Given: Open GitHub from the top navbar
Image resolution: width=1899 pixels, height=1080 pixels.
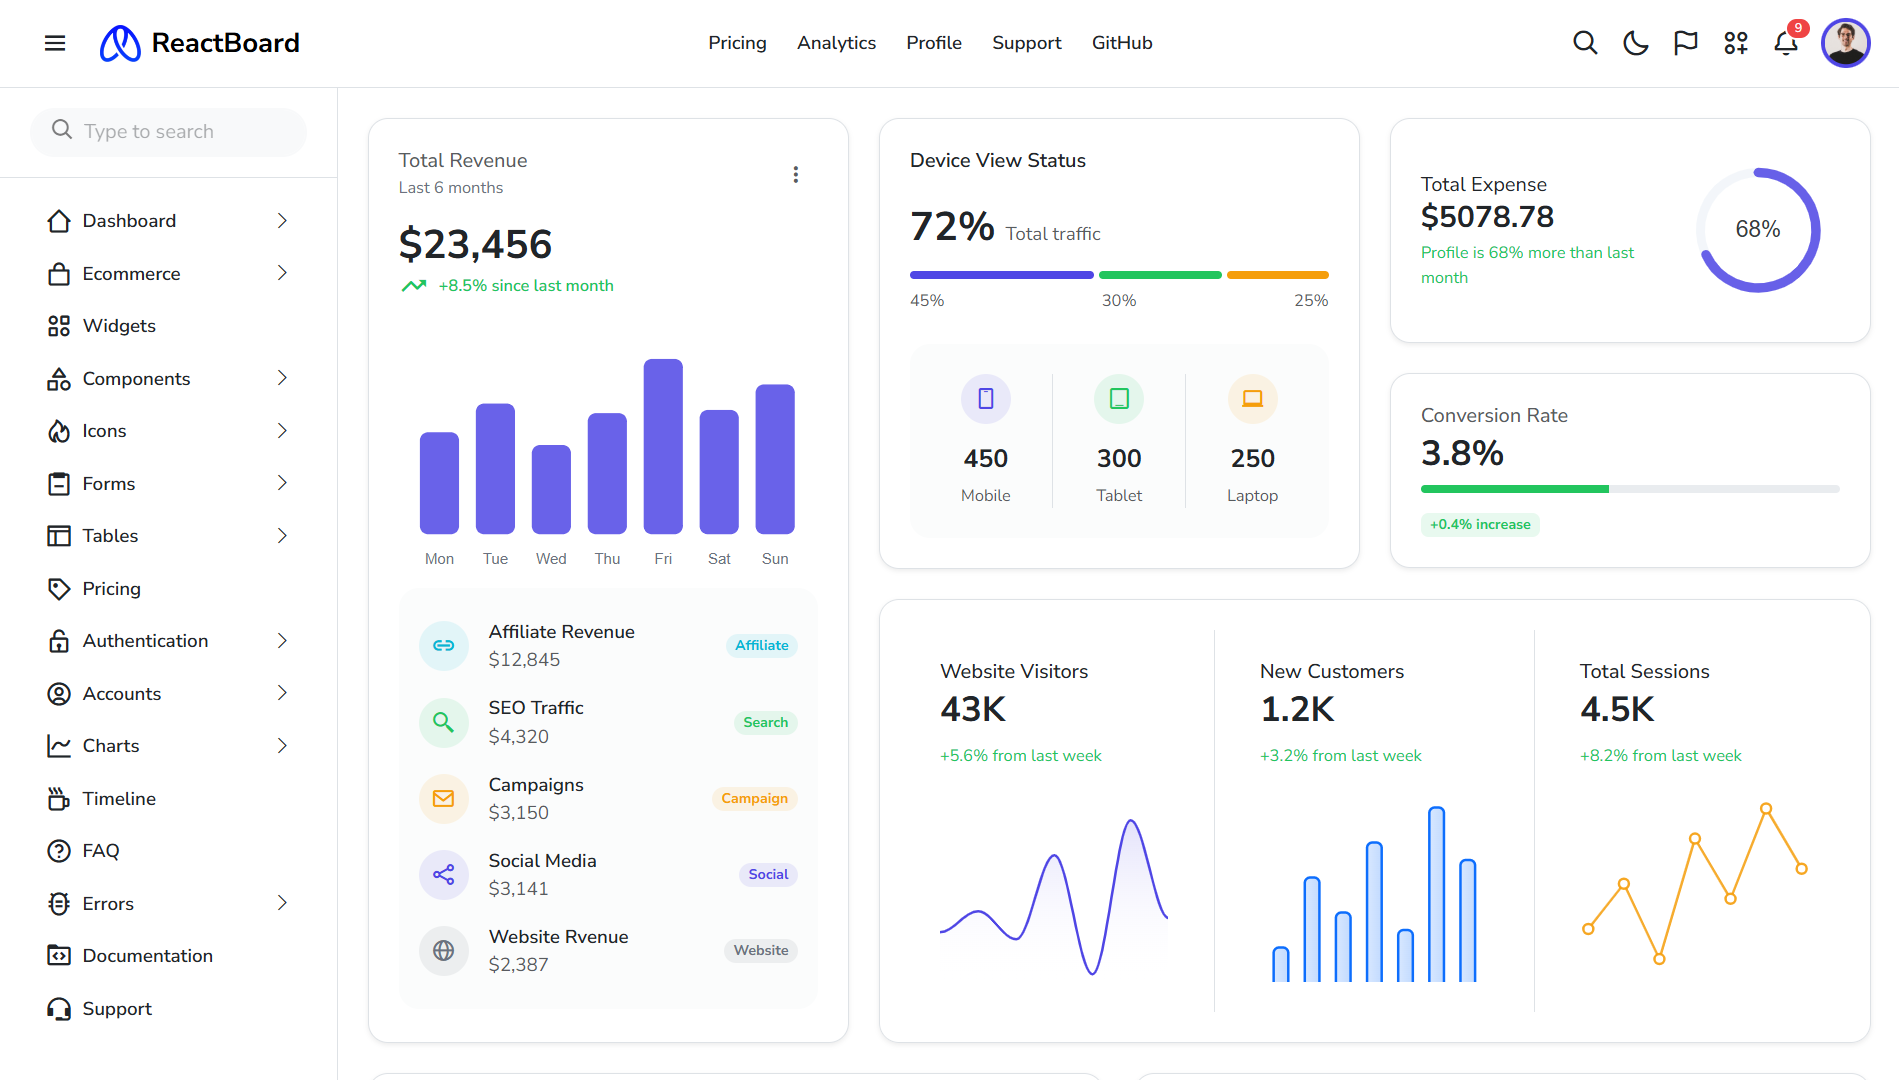Looking at the screenshot, I should [x=1122, y=43].
